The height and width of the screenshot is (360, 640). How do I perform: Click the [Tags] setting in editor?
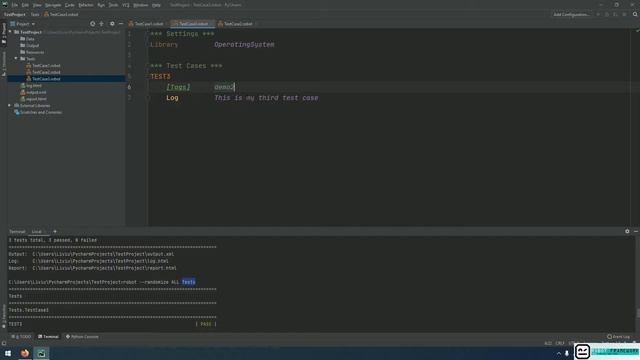point(178,87)
